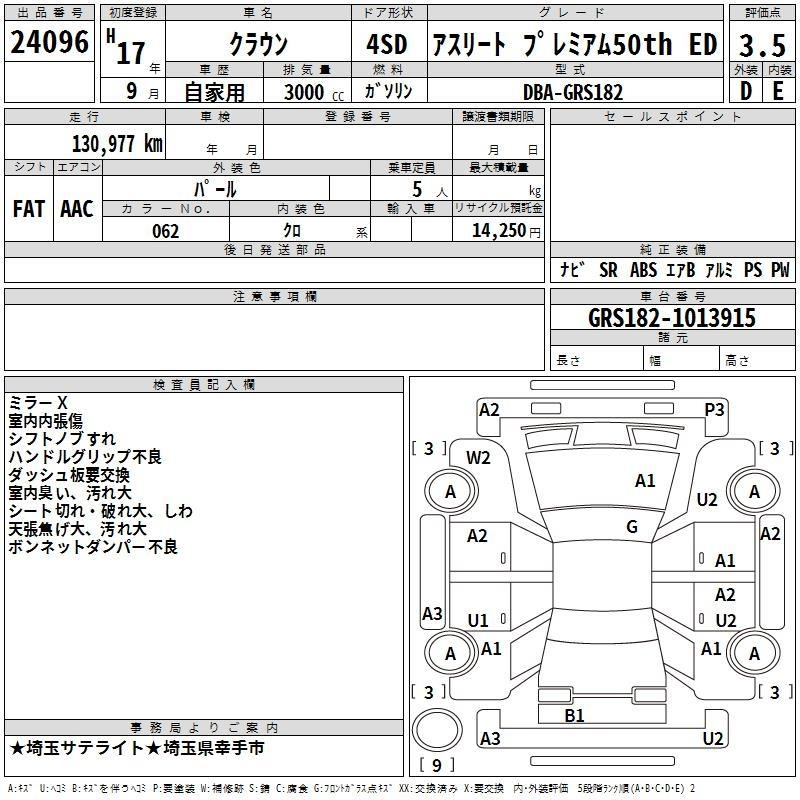The height and width of the screenshot is (800, 800).
Task: Click the 譲渡書類期限 header
Action: (x=498, y=117)
